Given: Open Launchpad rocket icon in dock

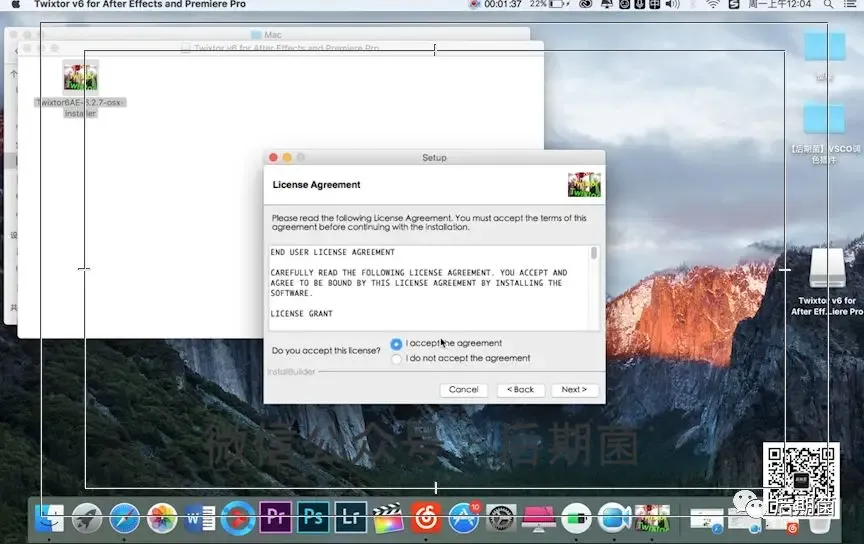Looking at the screenshot, I should [87, 518].
